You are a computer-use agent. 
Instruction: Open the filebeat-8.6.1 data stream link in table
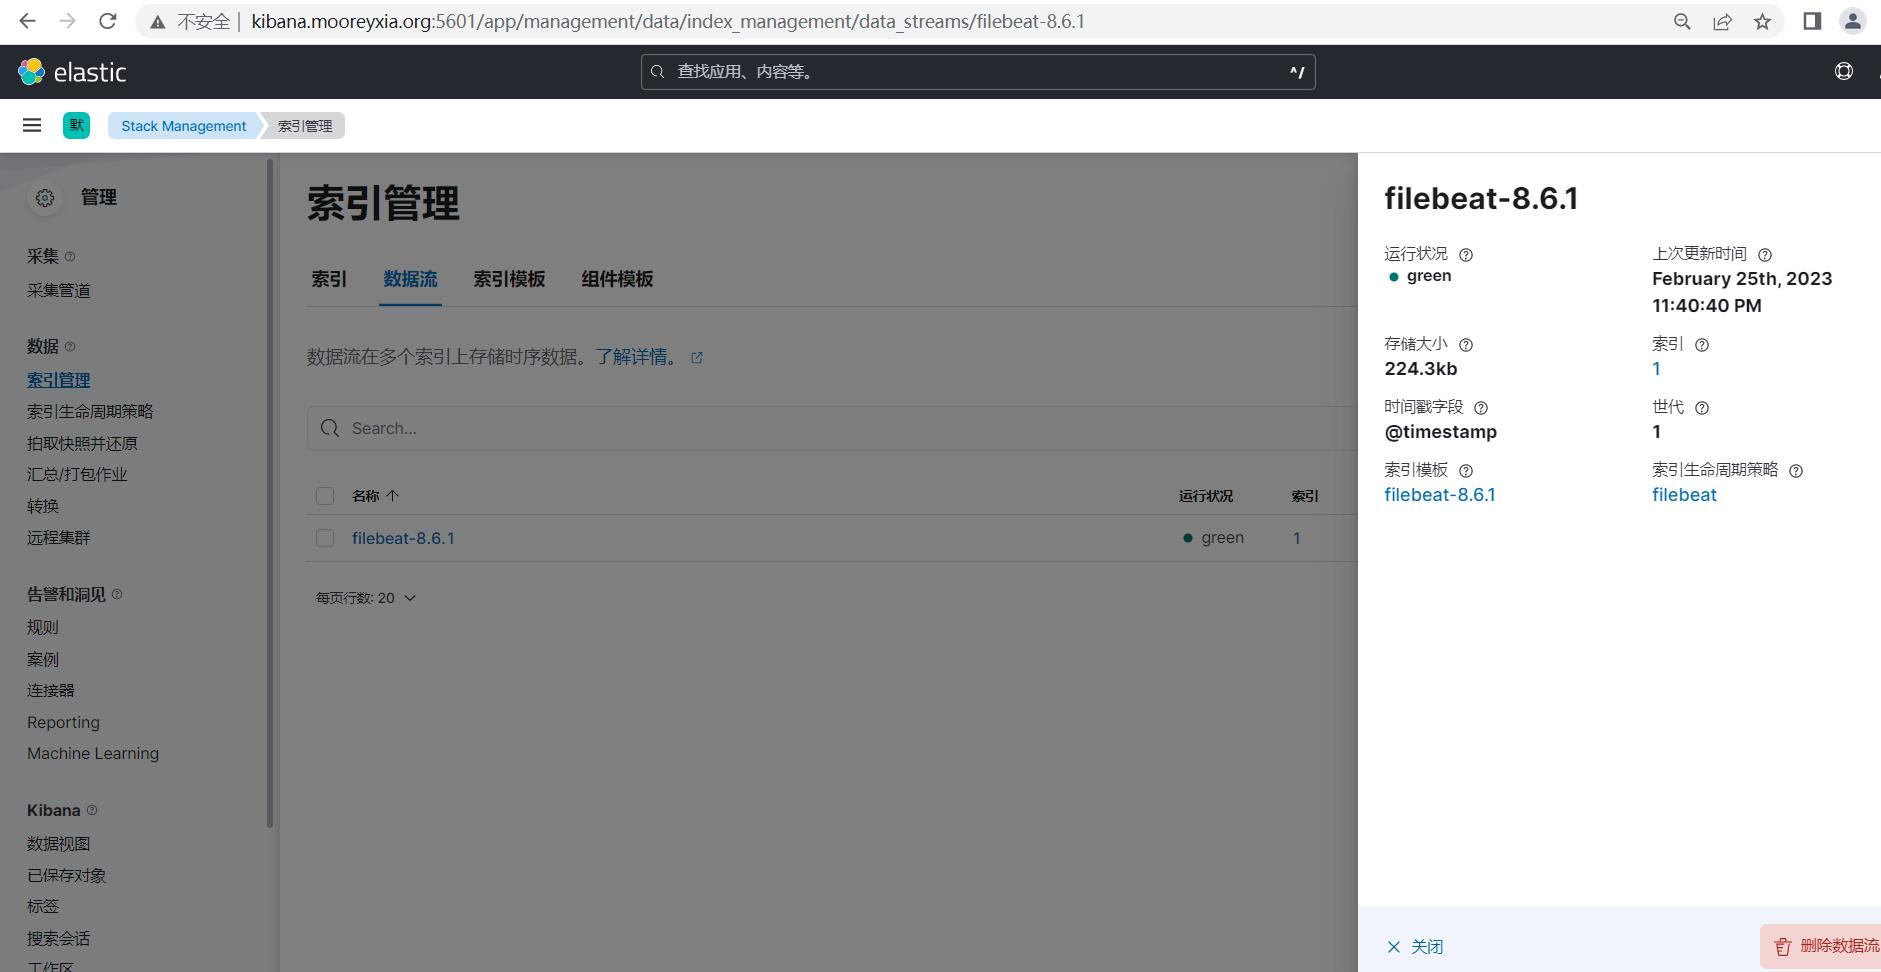(x=403, y=538)
